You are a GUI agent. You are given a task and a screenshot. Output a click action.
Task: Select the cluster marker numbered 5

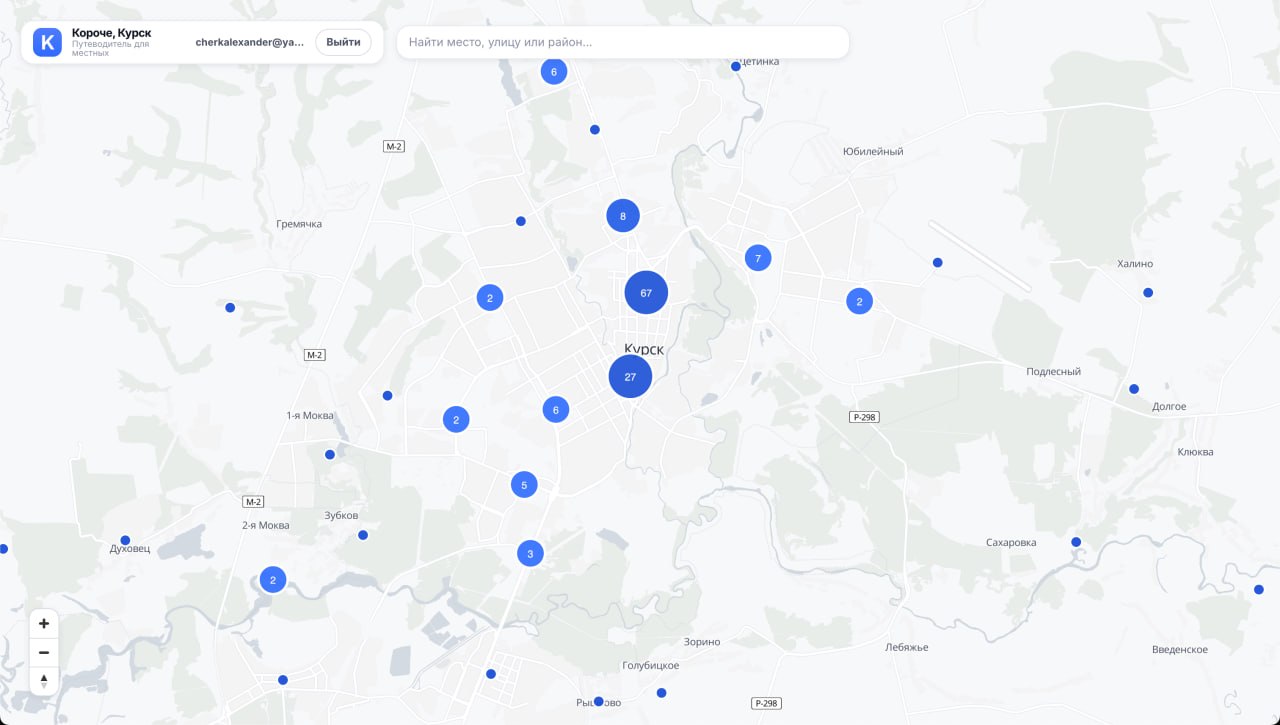(x=524, y=485)
